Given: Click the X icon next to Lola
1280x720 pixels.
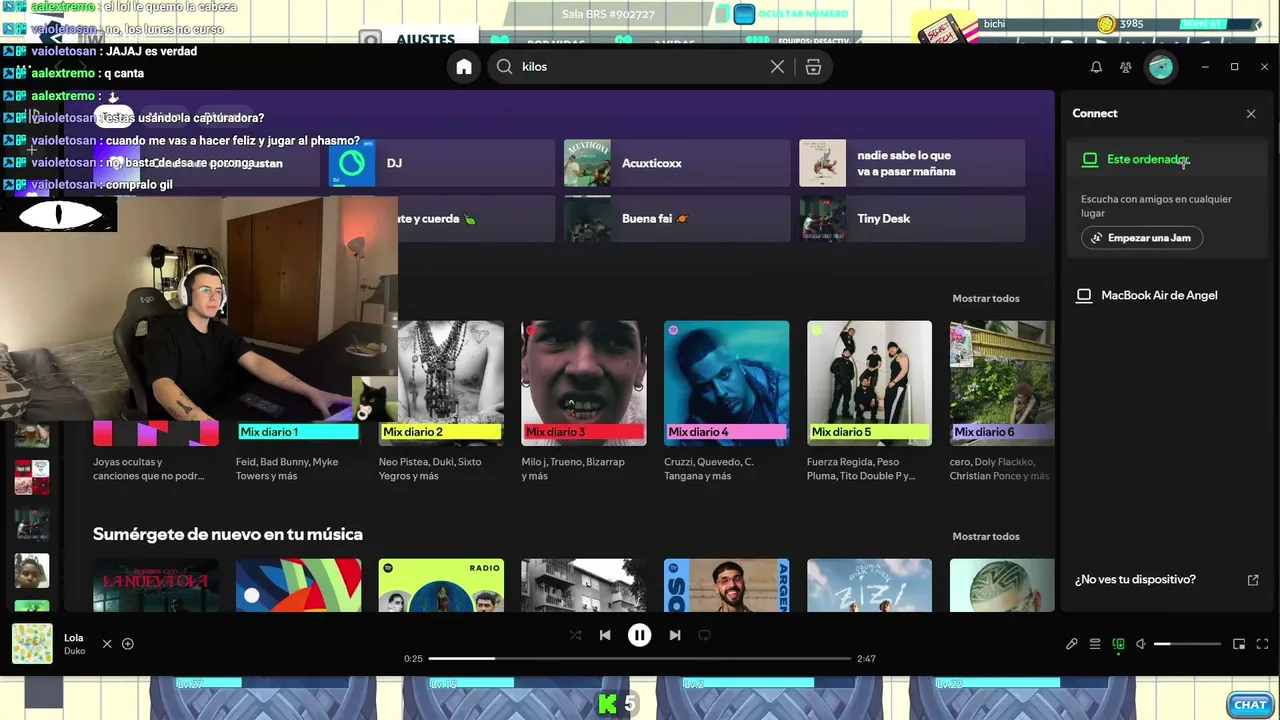Looking at the screenshot, I should 107,644.
